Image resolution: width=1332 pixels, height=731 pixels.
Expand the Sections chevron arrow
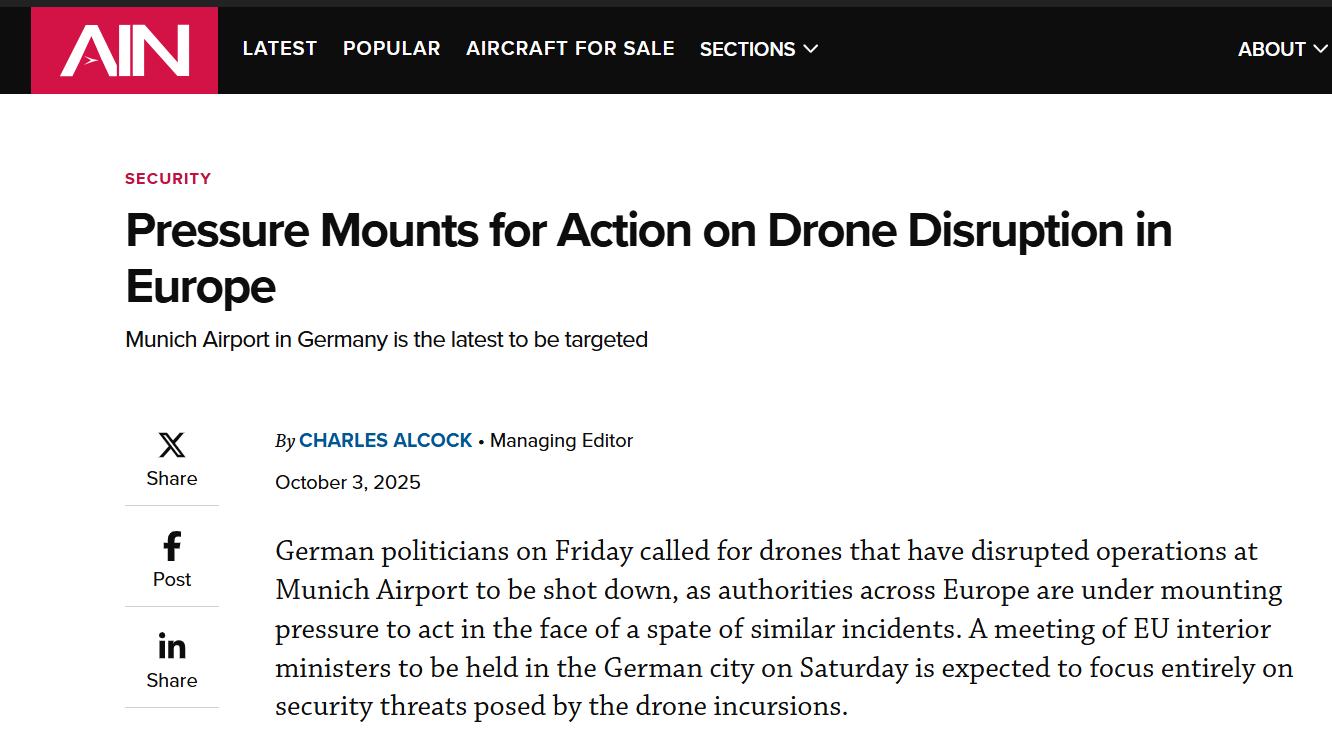coord(810,49)
